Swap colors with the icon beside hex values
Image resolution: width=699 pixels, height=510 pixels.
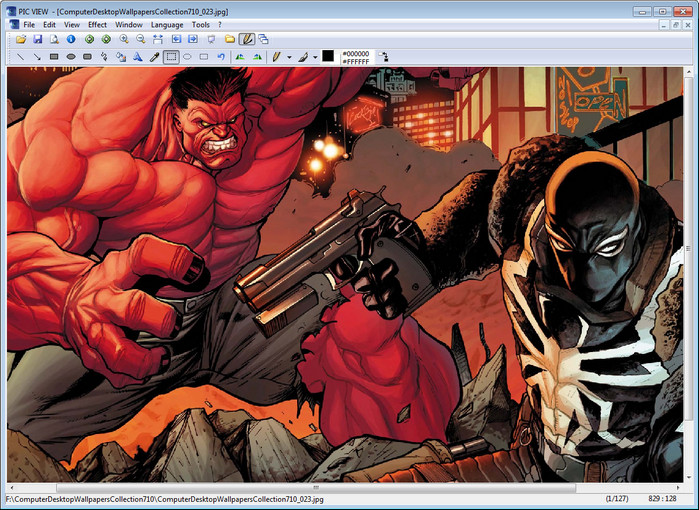[383, 57]
